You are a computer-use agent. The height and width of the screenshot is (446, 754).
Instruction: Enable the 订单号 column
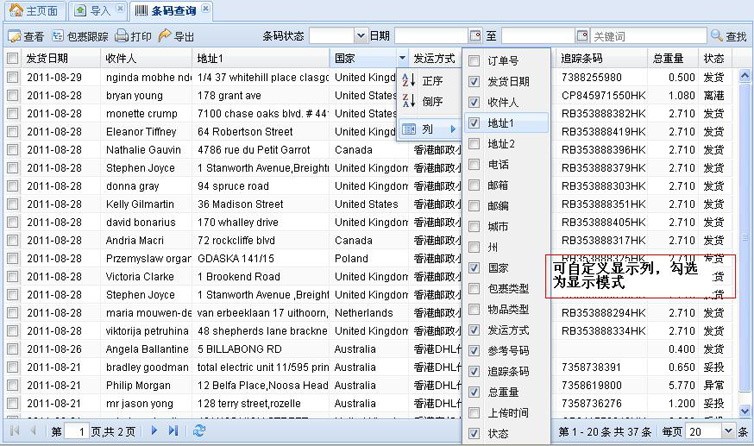(474, 61)
